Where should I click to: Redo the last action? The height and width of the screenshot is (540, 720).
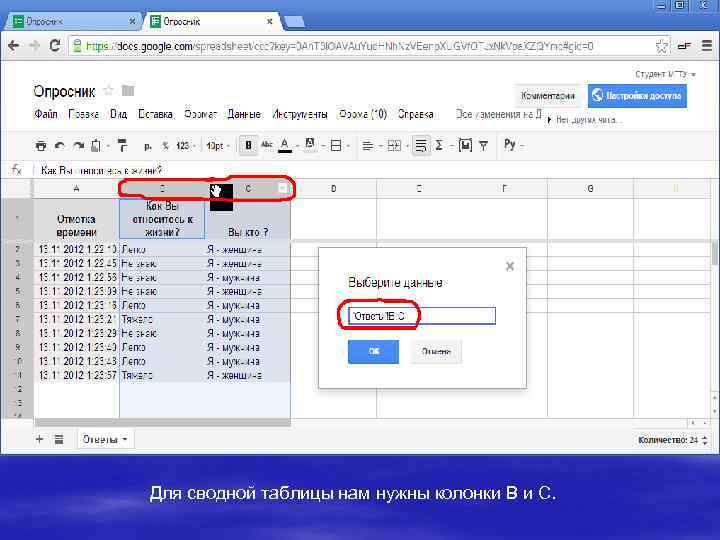79,146
